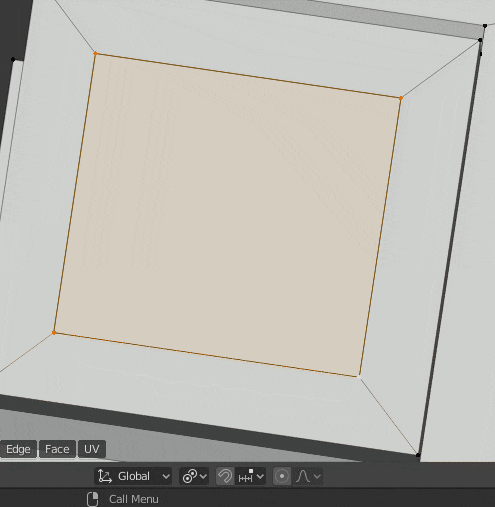Viewport: 495px width, 507px height.
Task: Open the Edge menu
Action: click(x=18, y=449)
